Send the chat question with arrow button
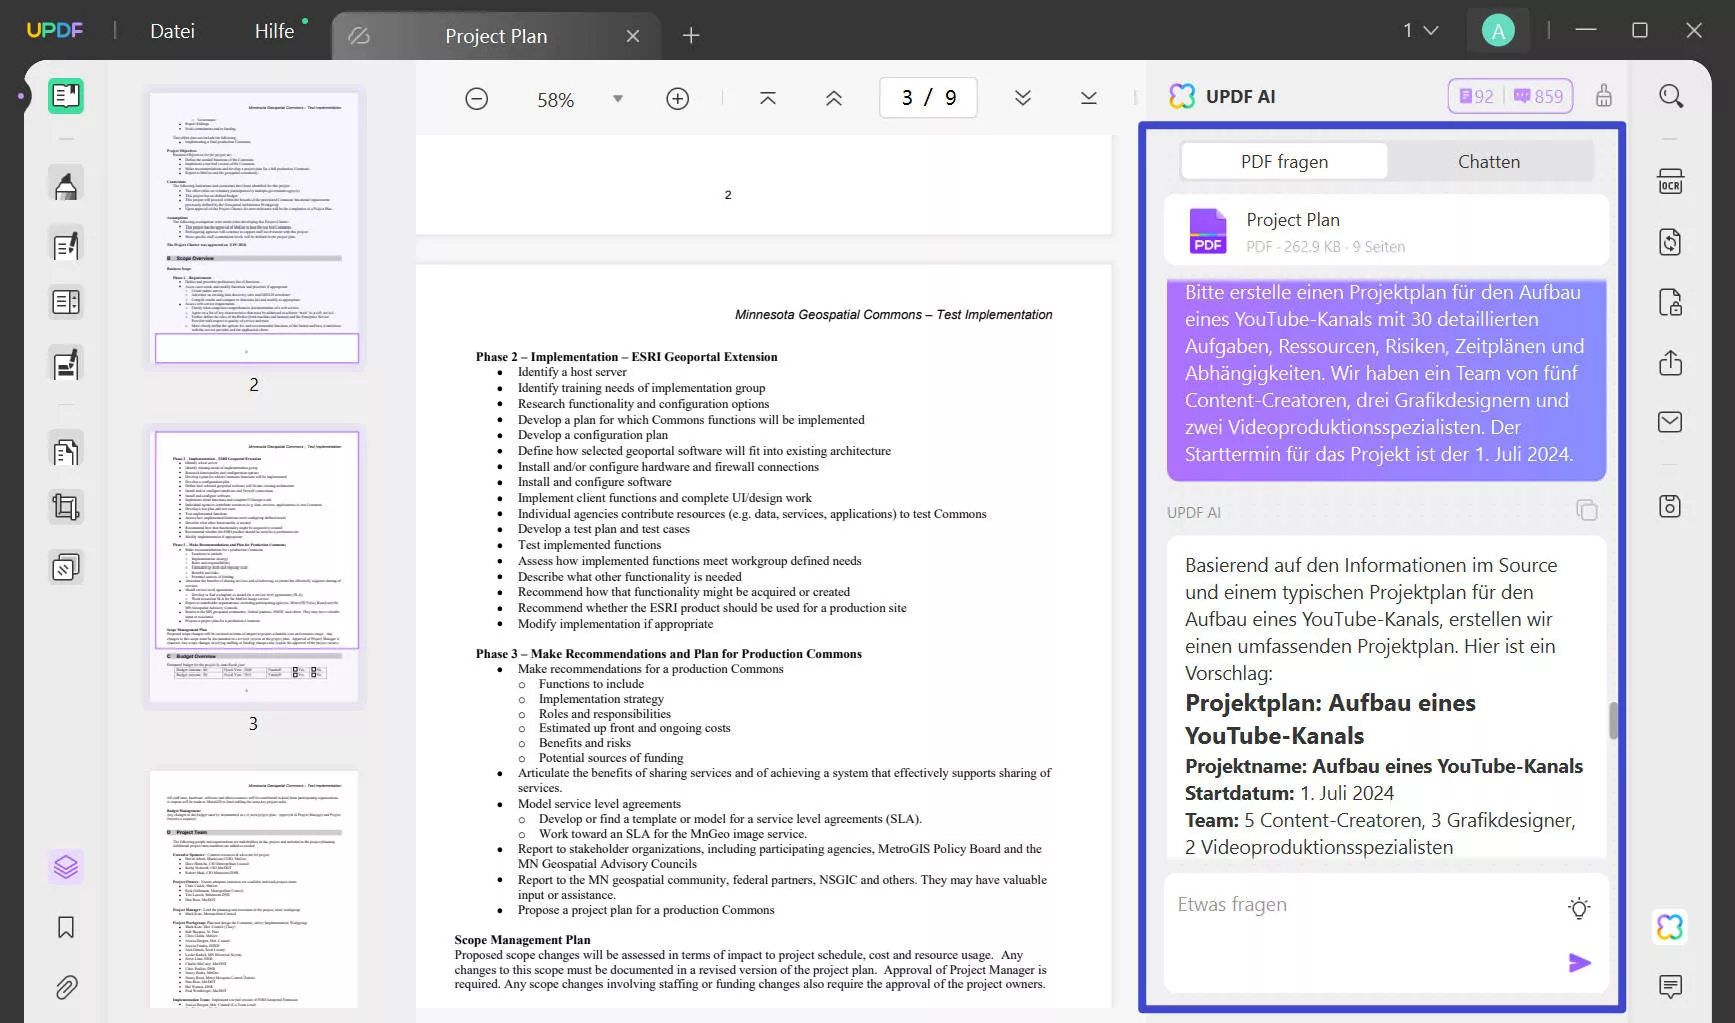This screenshot has width=1735, height=1023. click(x=1579, y=962)
